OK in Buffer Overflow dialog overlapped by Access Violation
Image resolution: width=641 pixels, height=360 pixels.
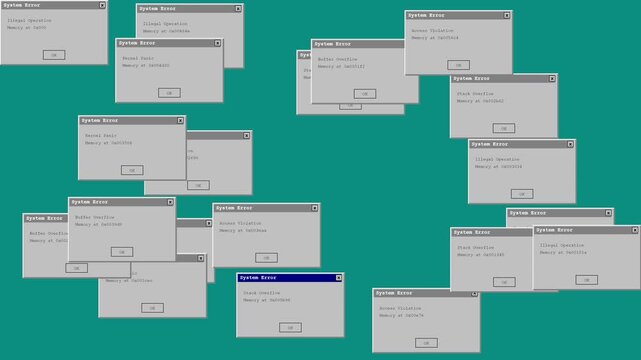[x=365, y=94]
